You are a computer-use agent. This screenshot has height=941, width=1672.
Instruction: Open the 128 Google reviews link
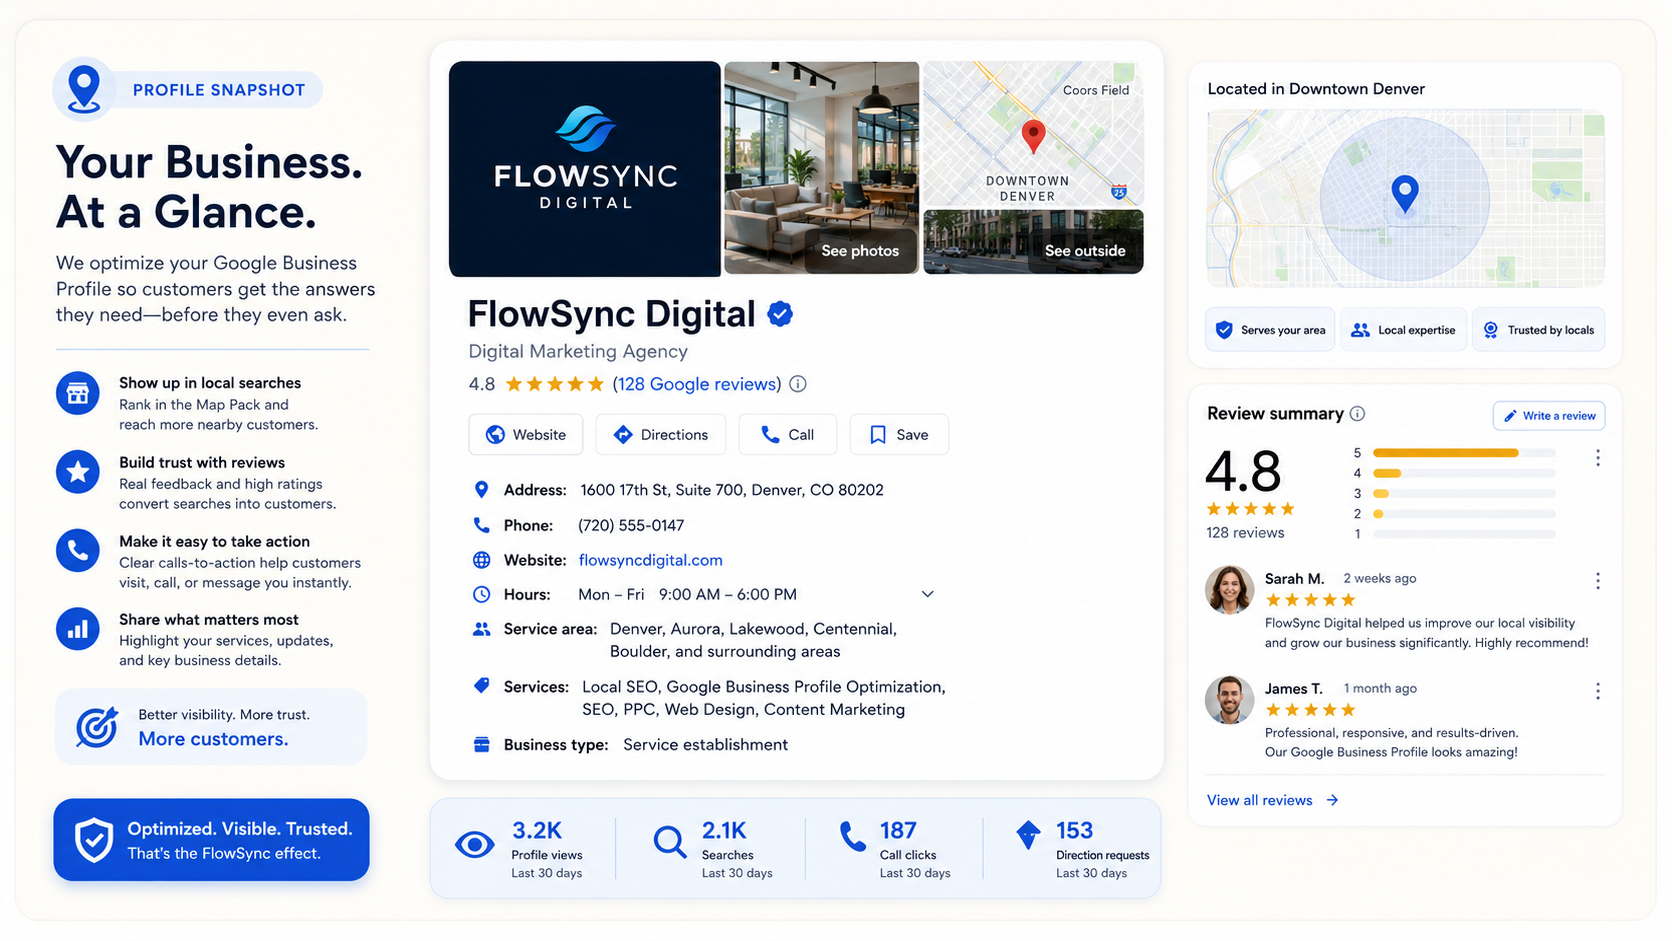point(696,384)
